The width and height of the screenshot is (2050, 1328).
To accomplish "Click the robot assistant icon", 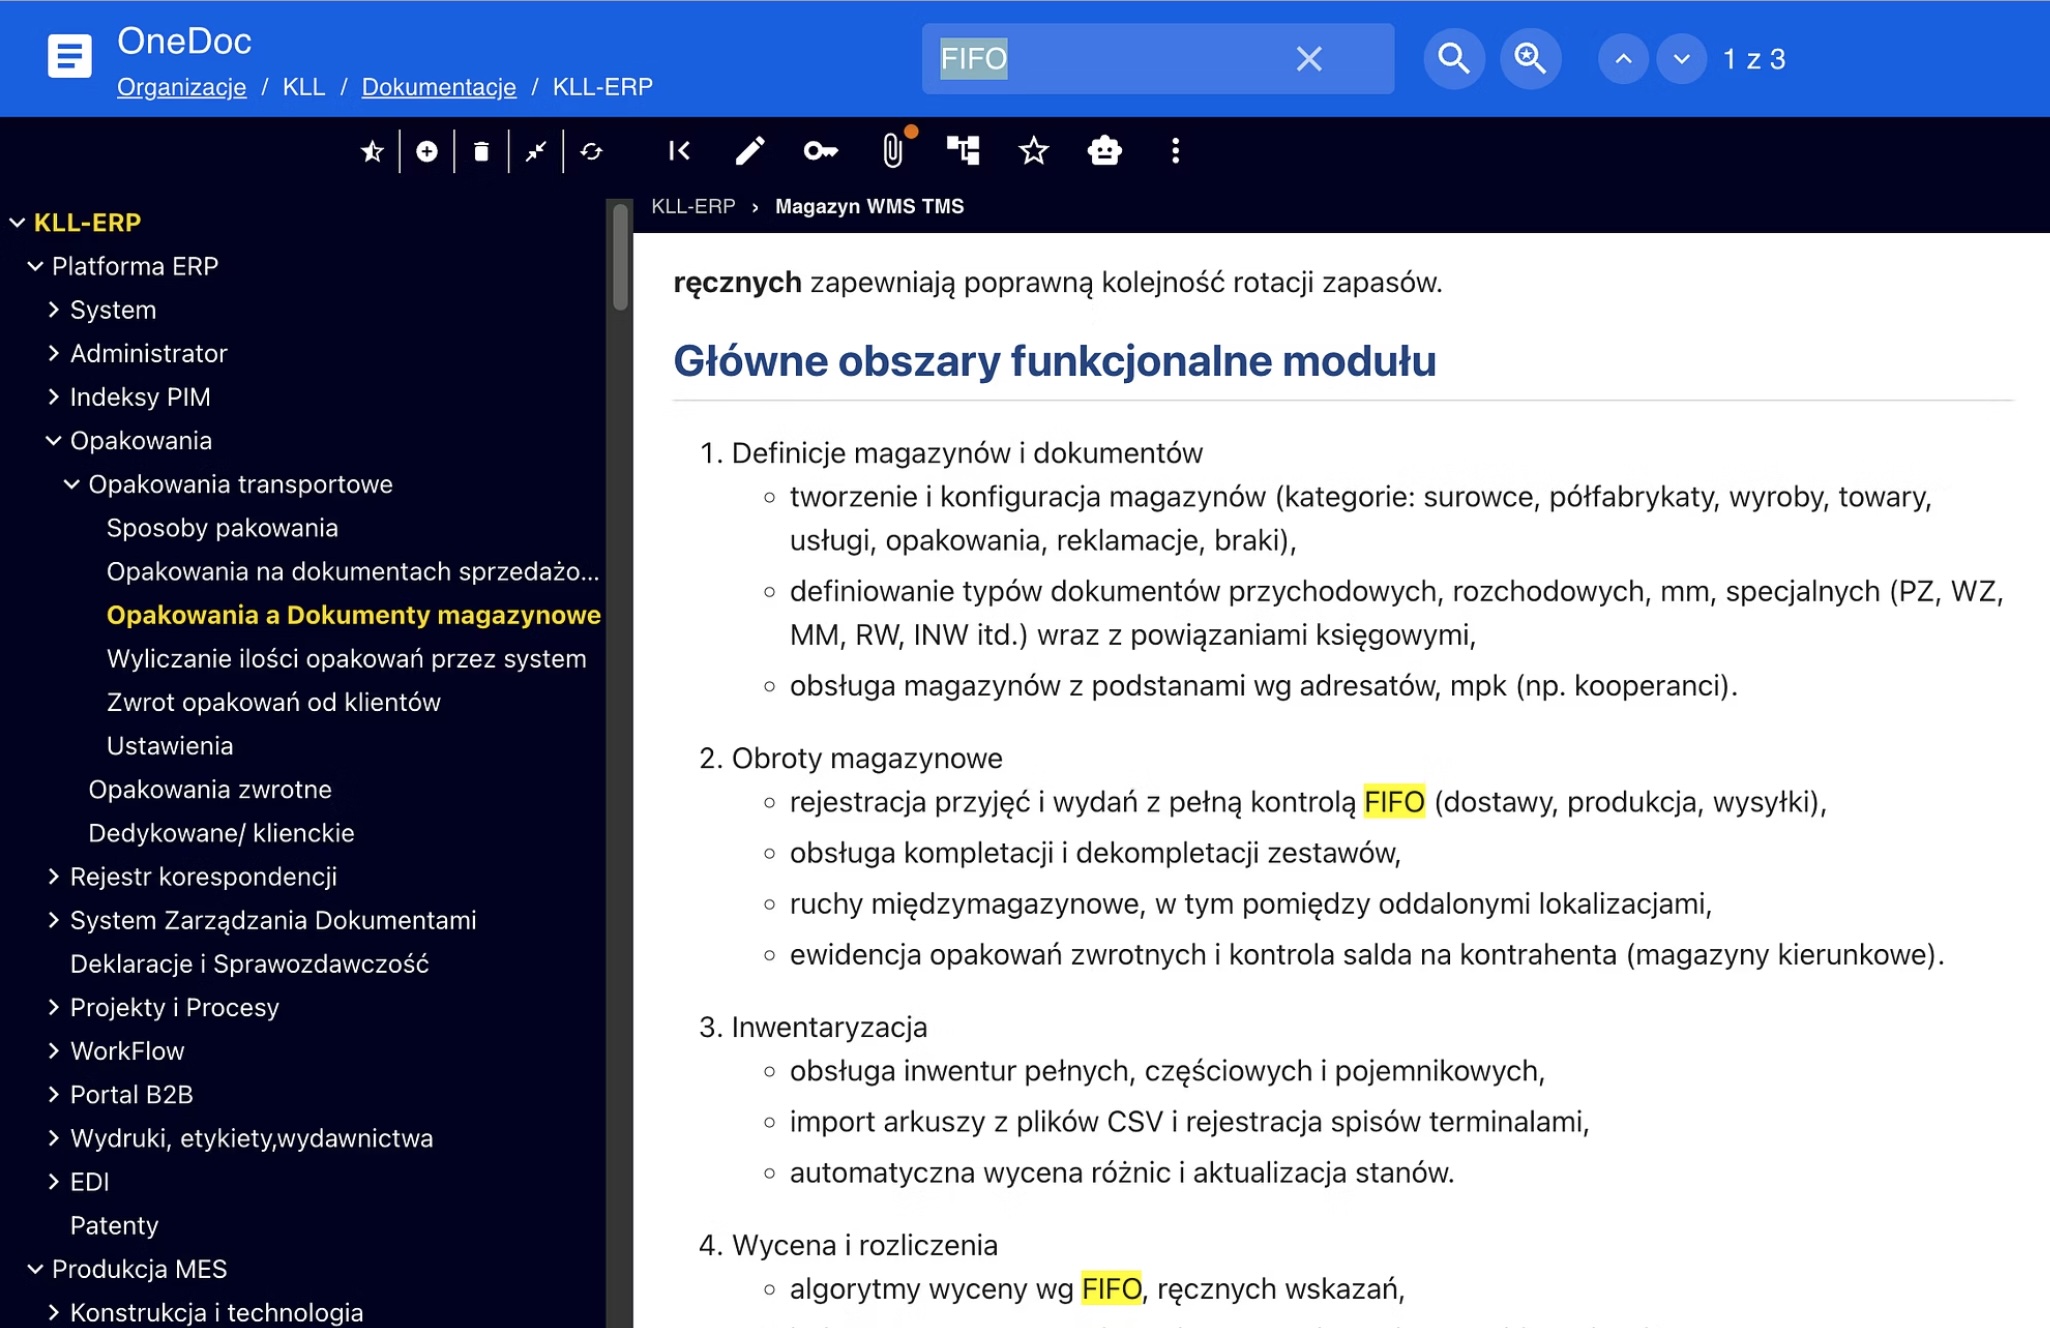I will tap(1104, 151).
